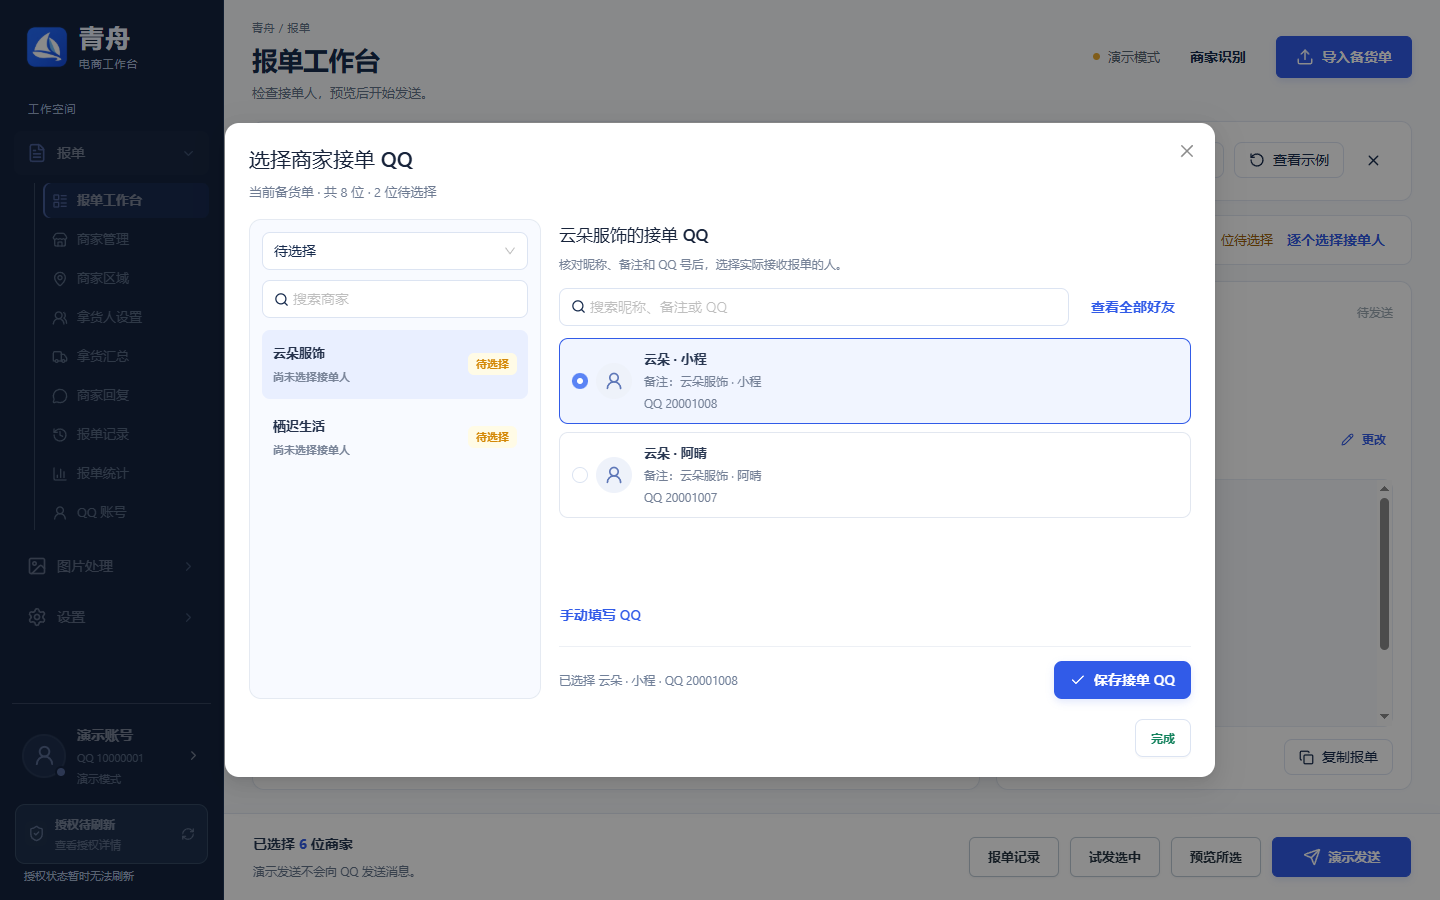Viewport: 1440px width, 900px height.
Task: Click the QQ 账号 user icon
Action: tap(60, 512)
